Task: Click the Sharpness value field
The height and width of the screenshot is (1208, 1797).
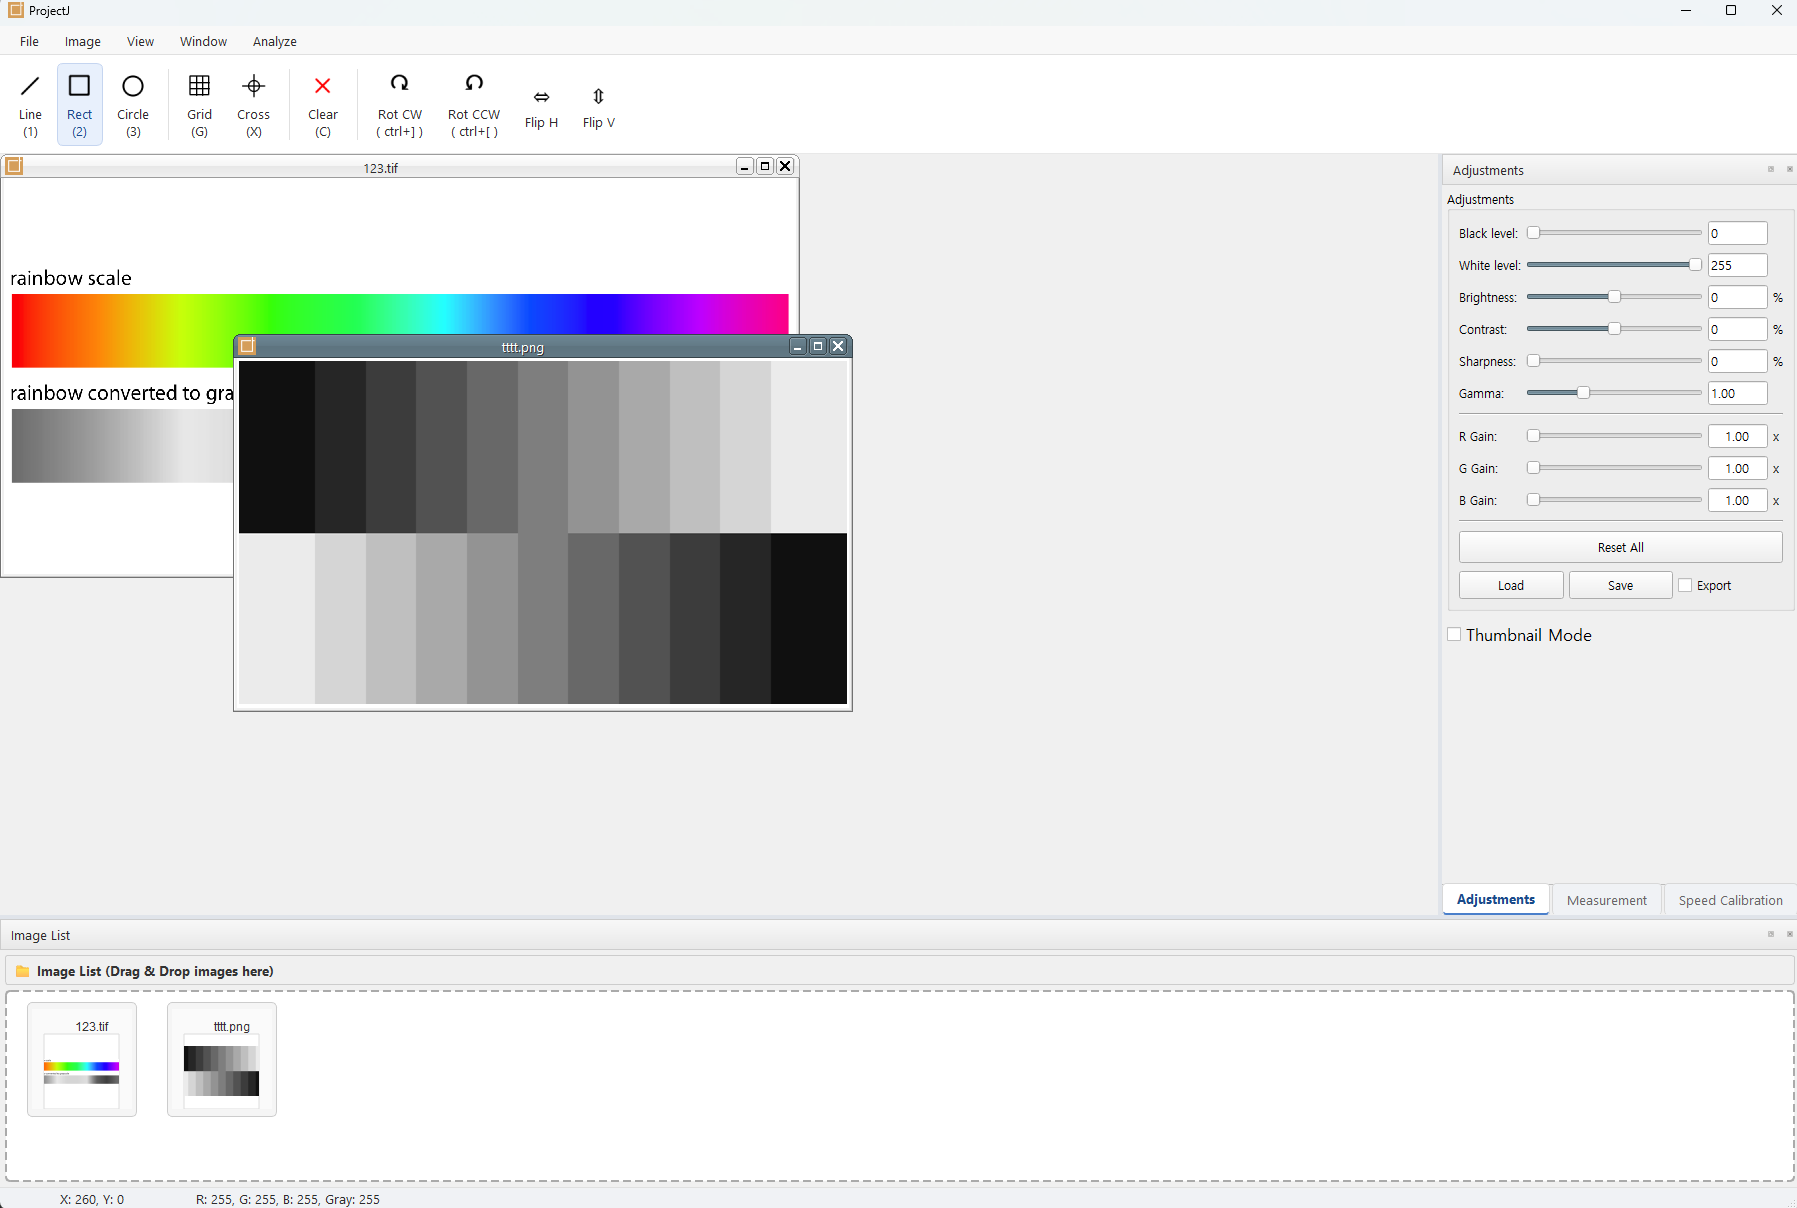Action: coord(1737,361)
